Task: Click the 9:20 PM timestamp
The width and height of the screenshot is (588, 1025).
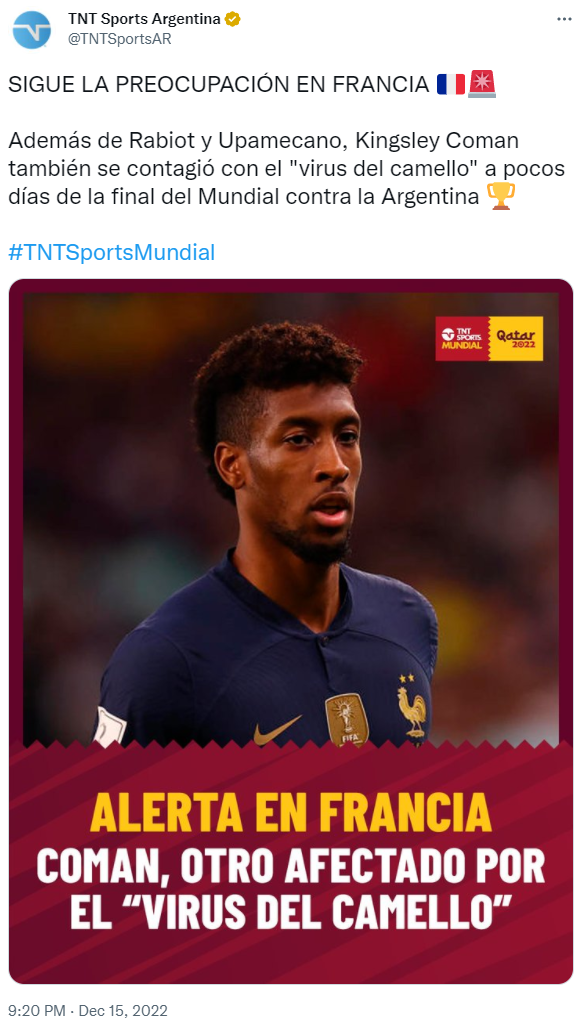Action: [37, 1011]
